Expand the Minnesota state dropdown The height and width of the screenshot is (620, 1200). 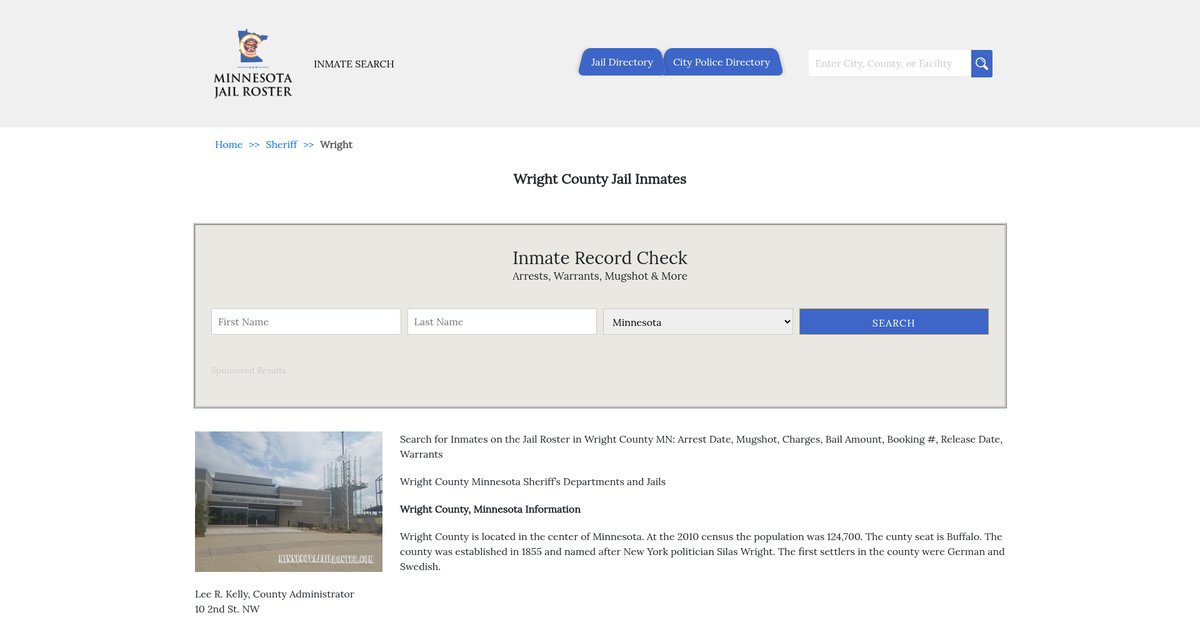pos(698,322)
